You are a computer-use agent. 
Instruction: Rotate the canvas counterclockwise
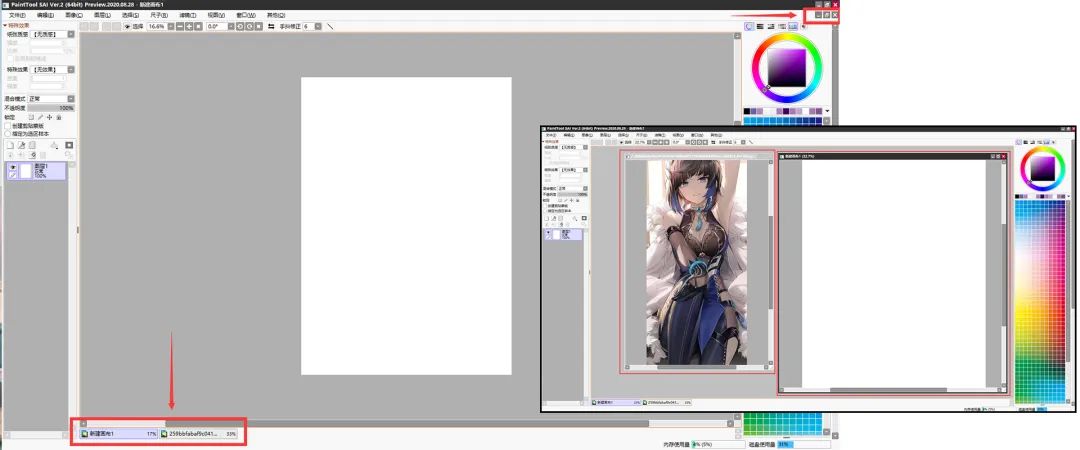tap(240, 26)
